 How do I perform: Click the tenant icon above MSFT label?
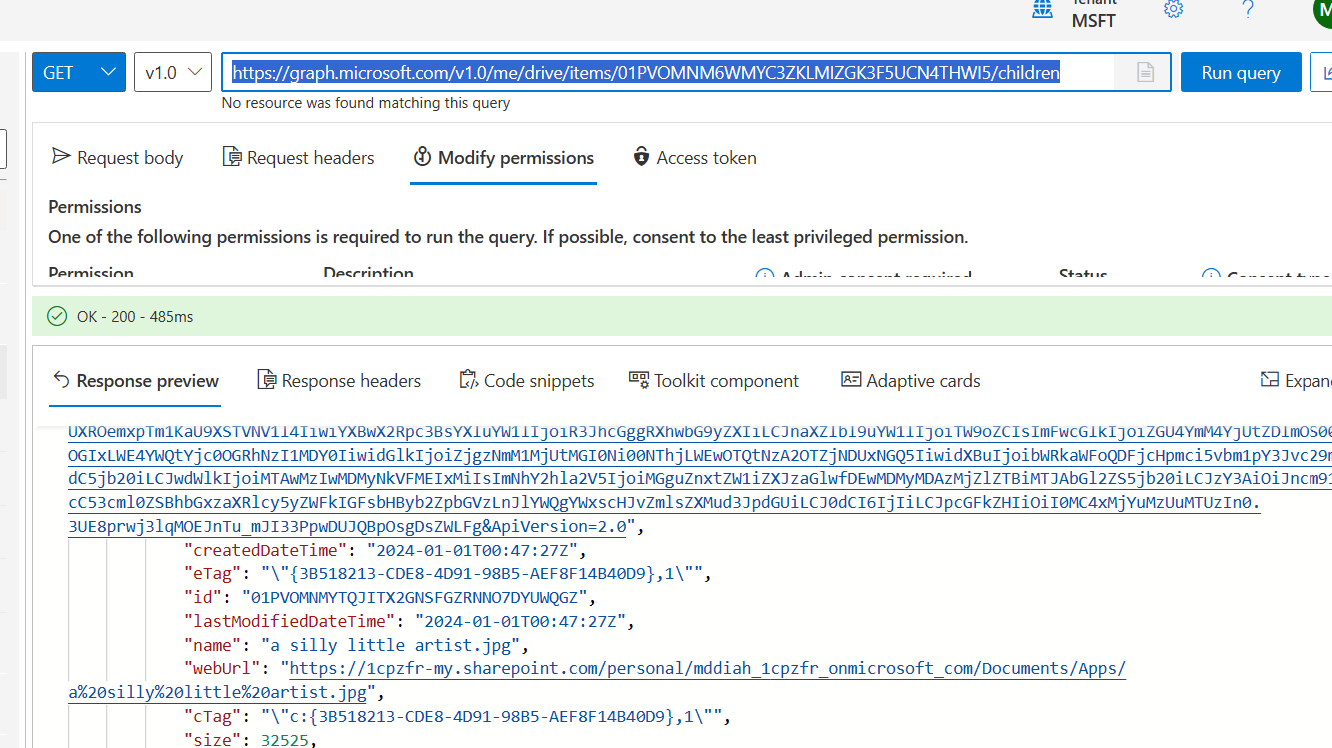click(1041, 9)
